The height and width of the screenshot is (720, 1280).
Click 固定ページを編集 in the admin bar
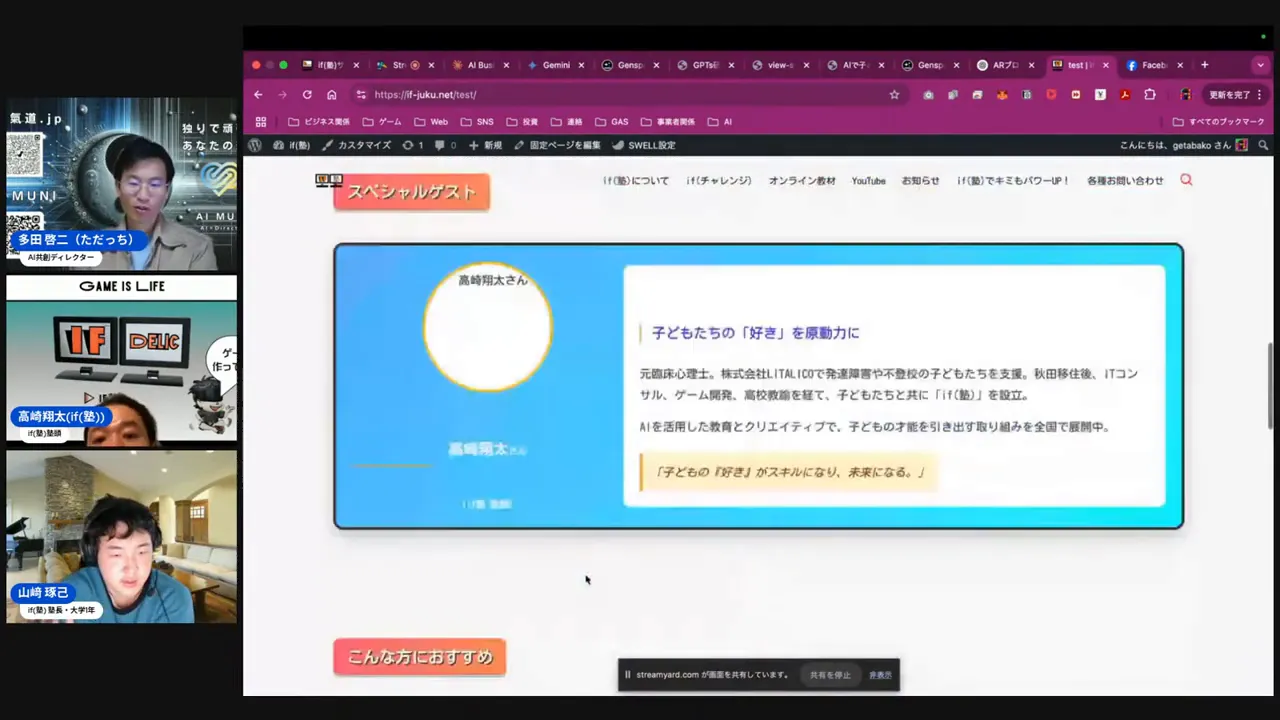[565, 145]
